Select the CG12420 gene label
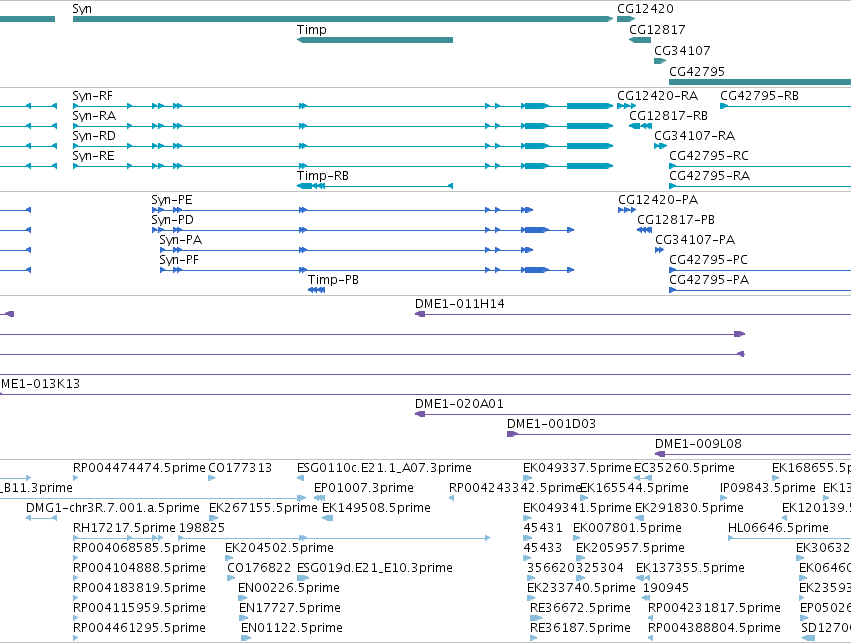Image resolution: width=851 pixels, height=643 pixels. point(645,9)
